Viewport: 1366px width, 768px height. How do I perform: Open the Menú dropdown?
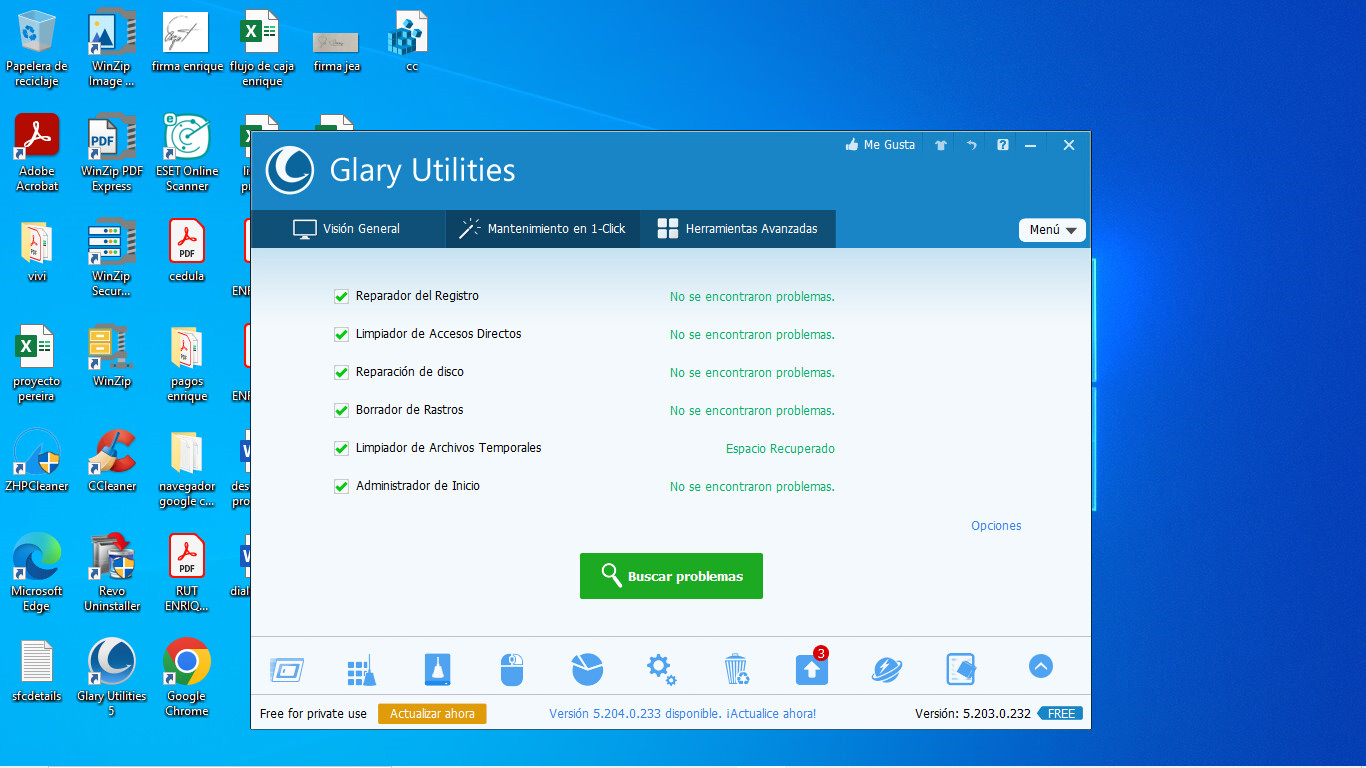pos(1052,230)
